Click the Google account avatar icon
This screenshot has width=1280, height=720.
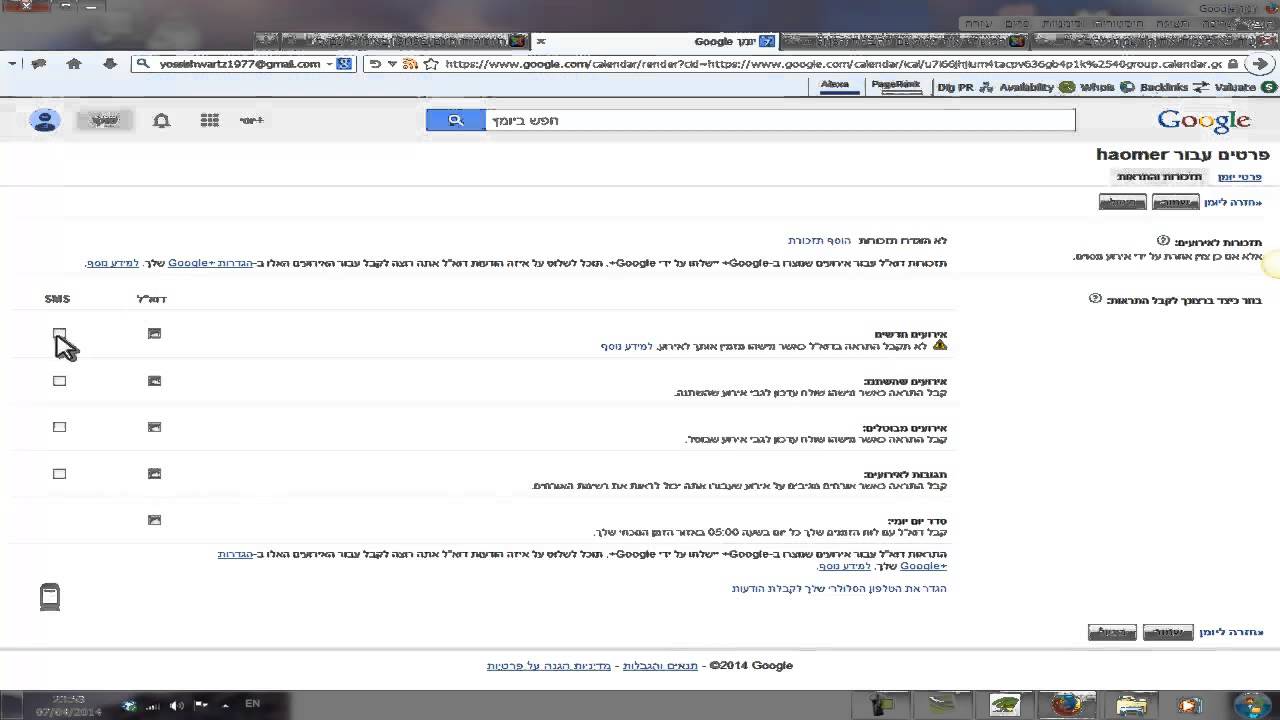(x=45, y=120)
